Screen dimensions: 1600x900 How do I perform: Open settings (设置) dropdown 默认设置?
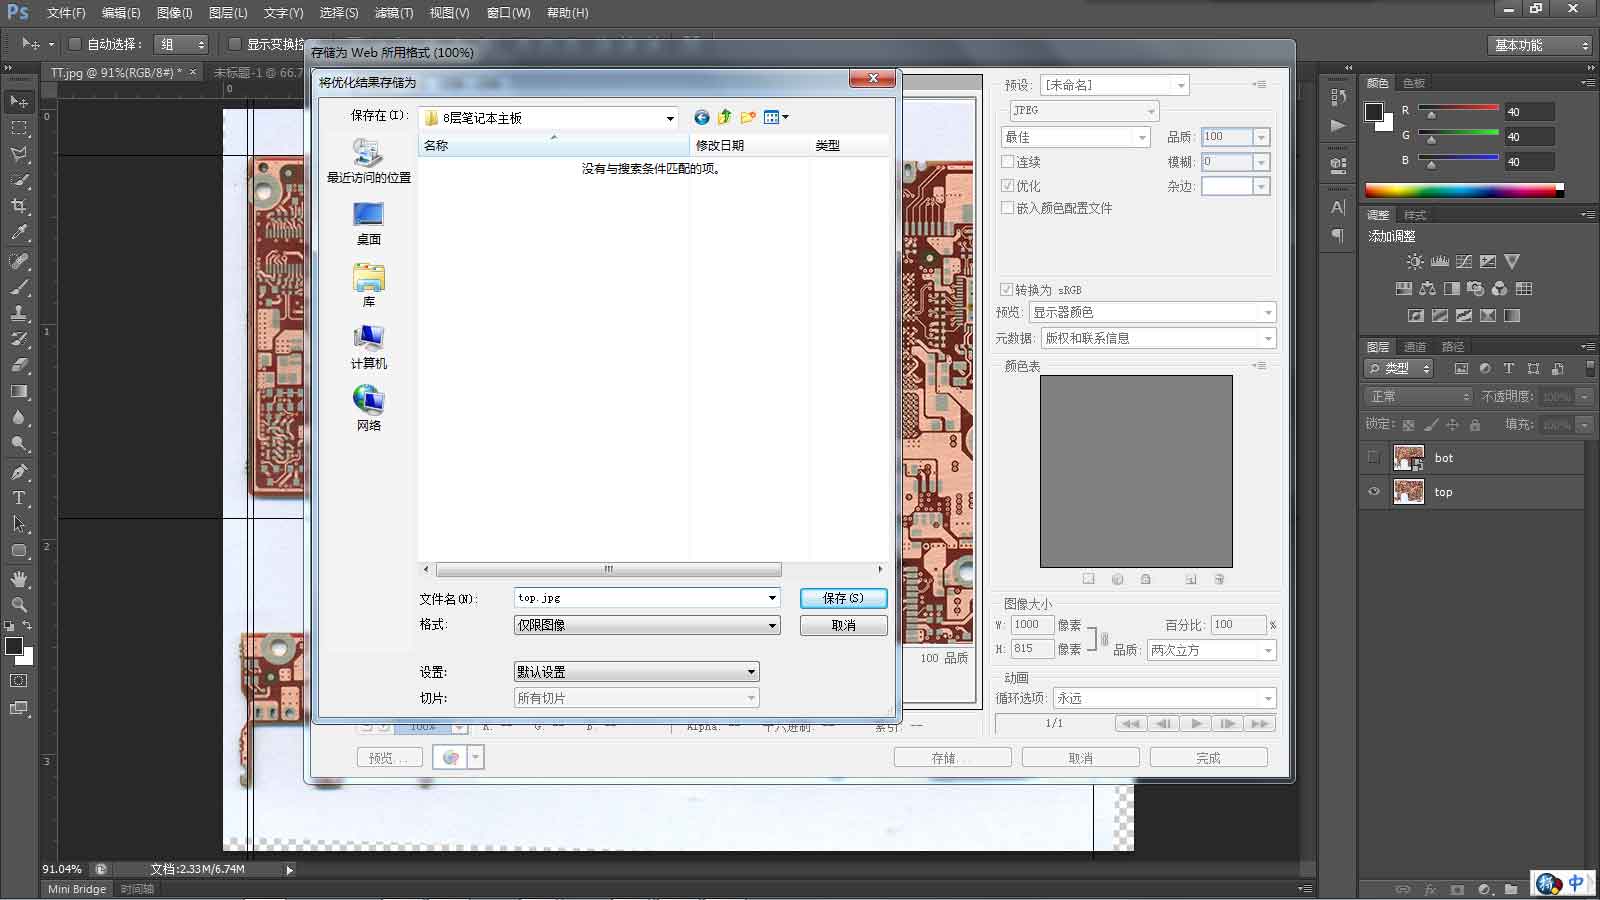(637, 672)
